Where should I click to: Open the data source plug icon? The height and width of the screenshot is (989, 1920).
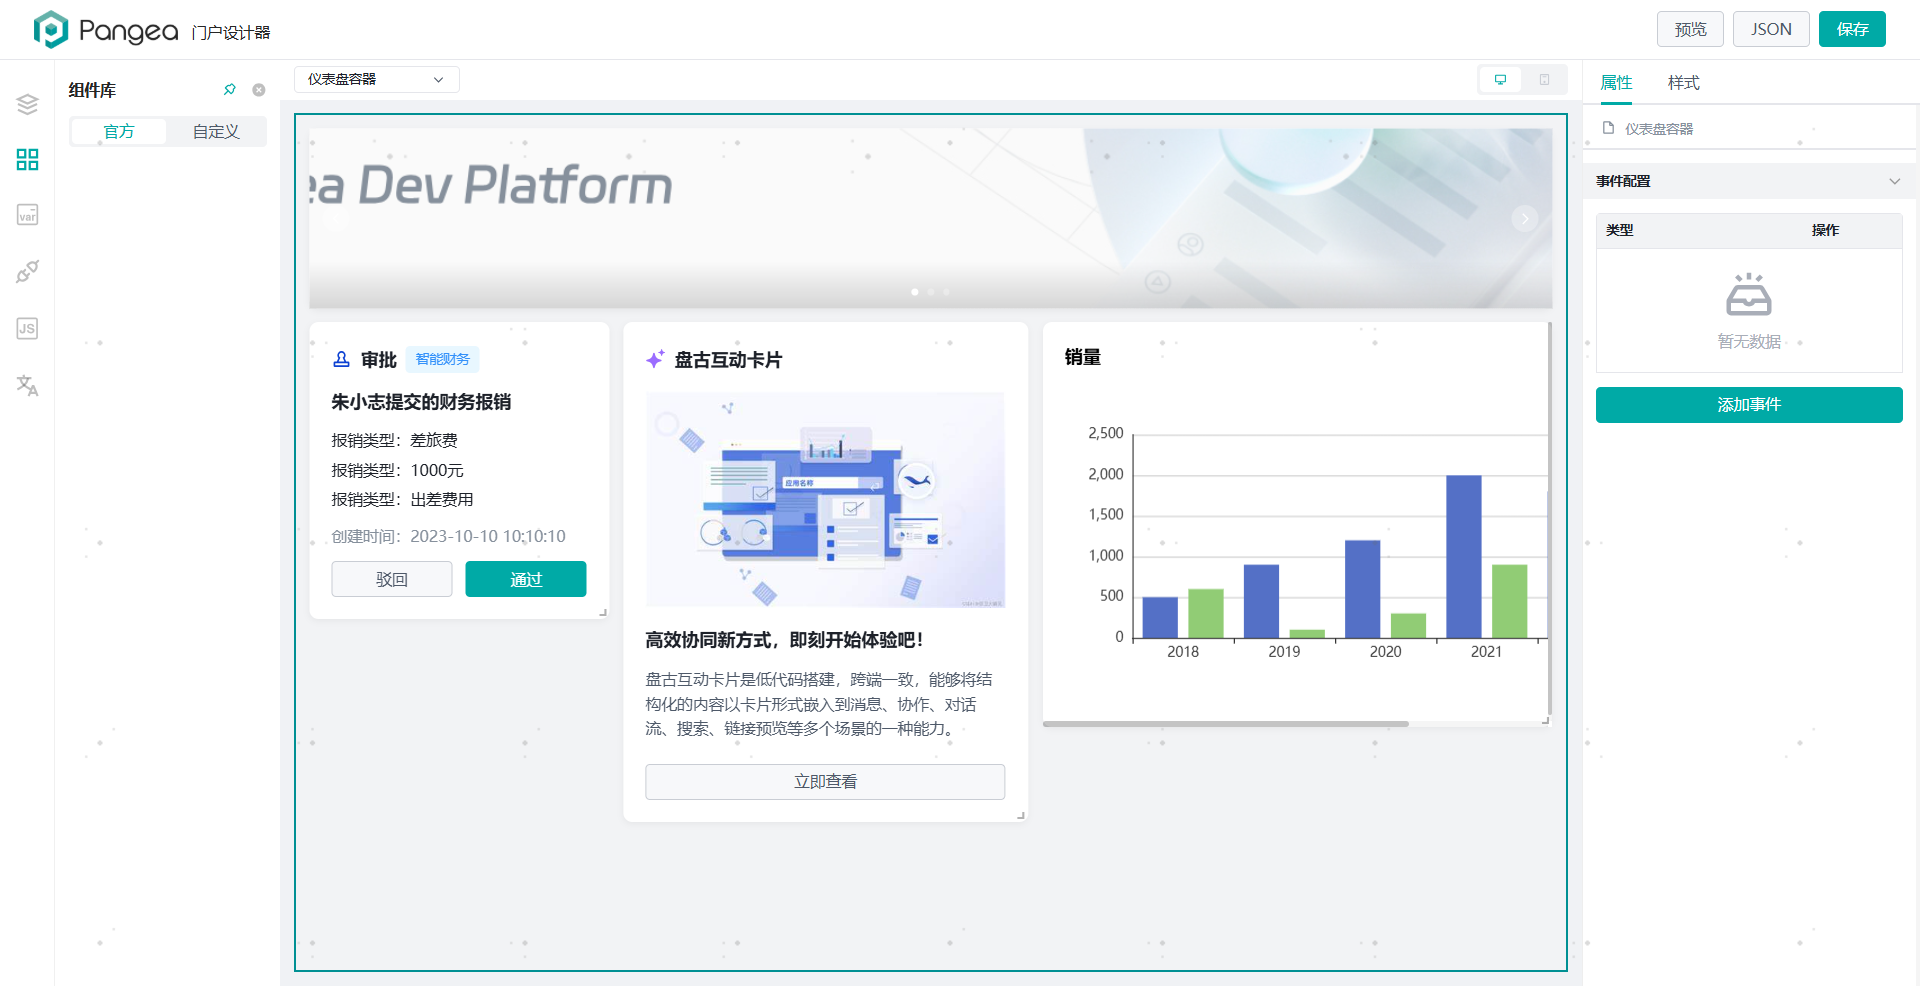(x=27, y=271)
